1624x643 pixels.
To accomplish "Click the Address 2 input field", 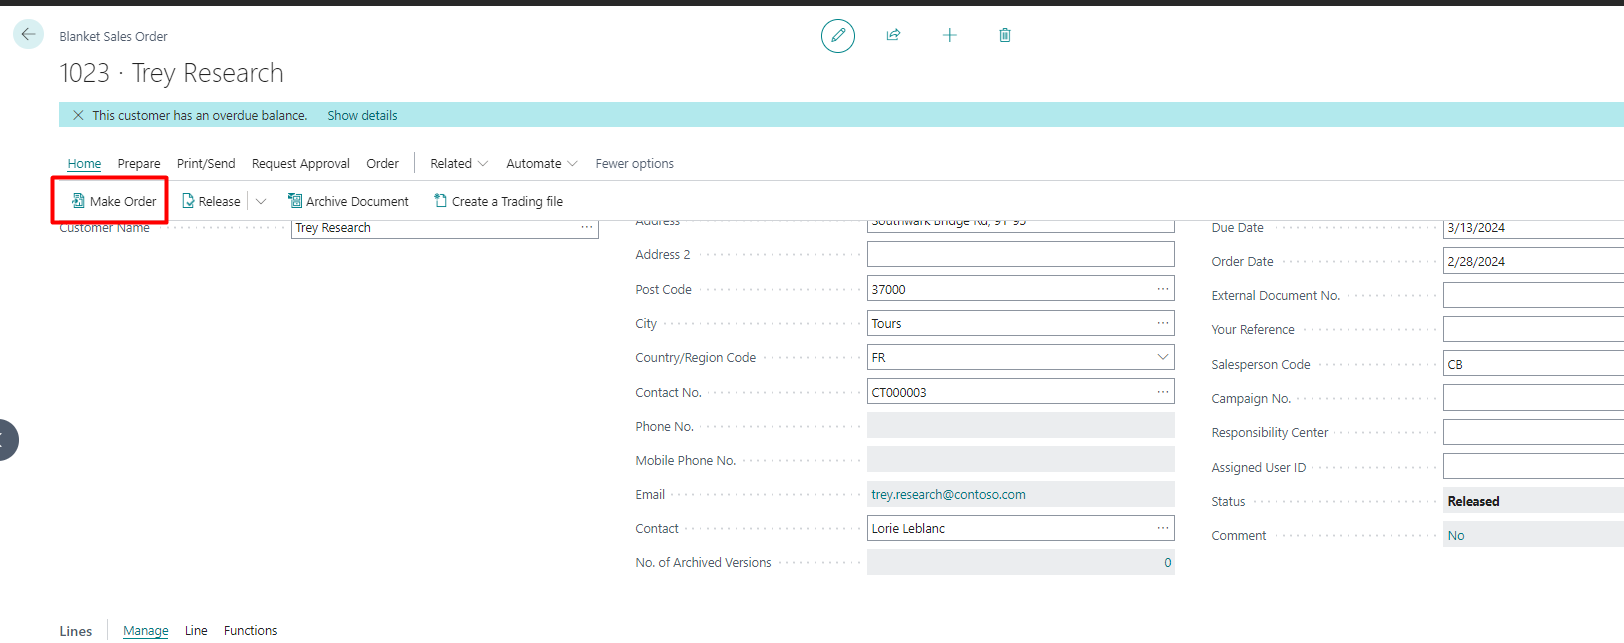I will 1019,254.
